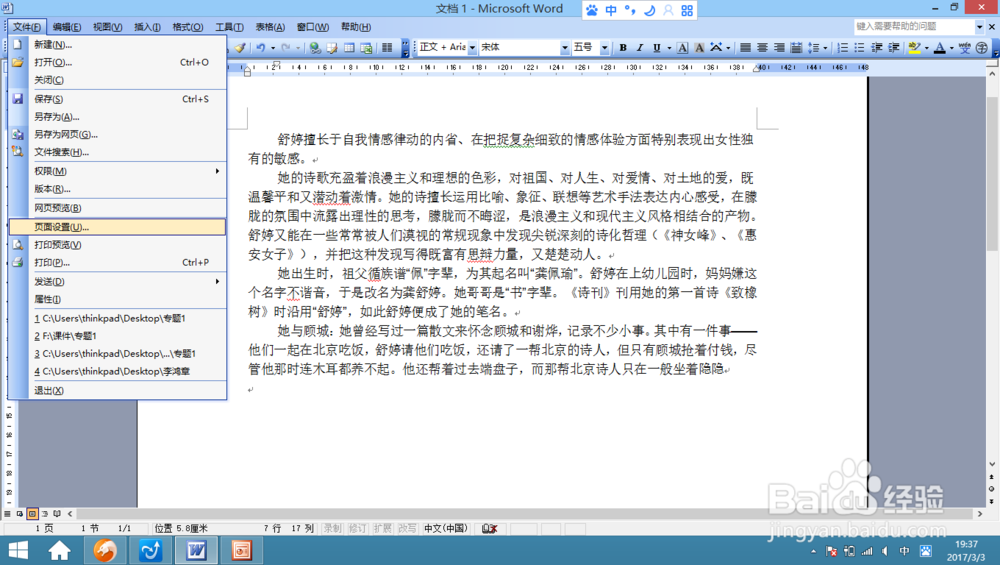Expand the 发送(D) submenu
The image size is (1000, 565).
click(117, 281)
